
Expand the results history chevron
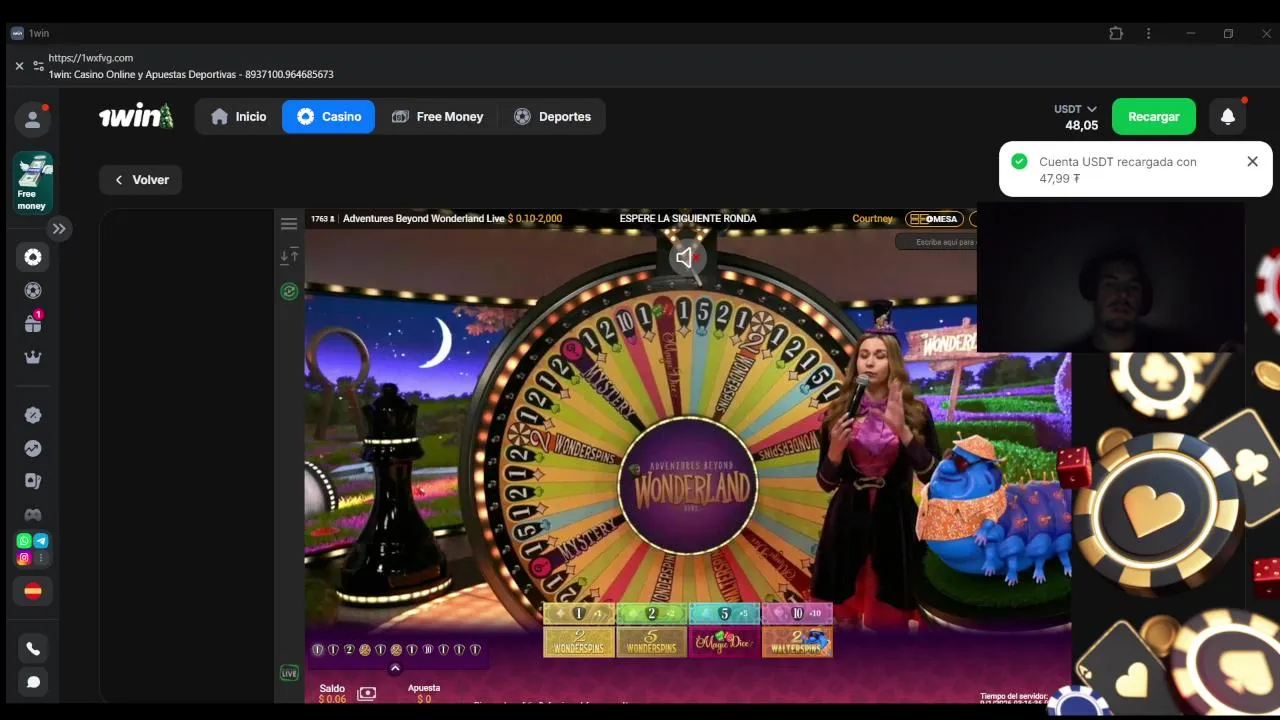tap(395, 668)
